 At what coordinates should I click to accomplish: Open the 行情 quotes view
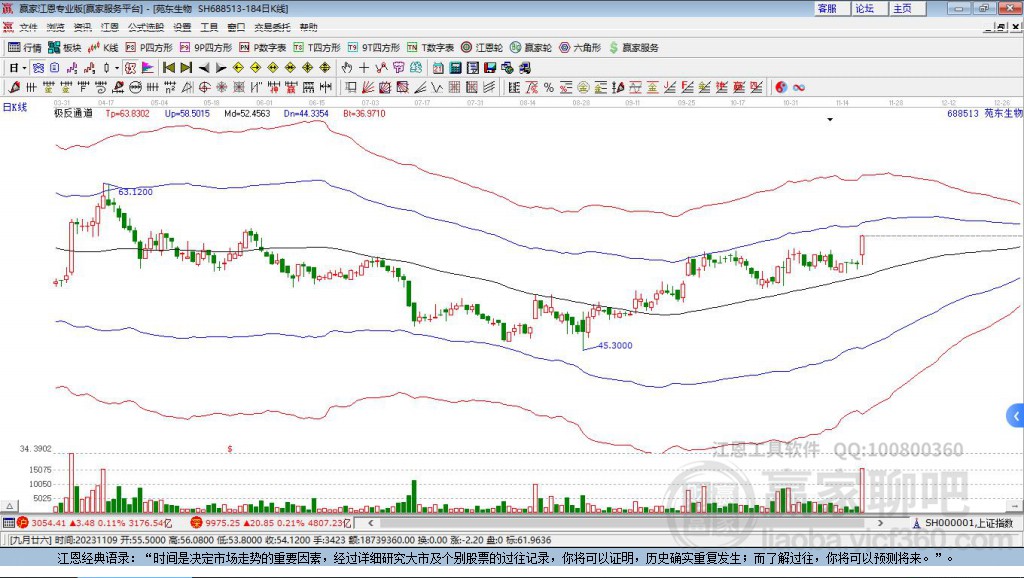[24, 48]
